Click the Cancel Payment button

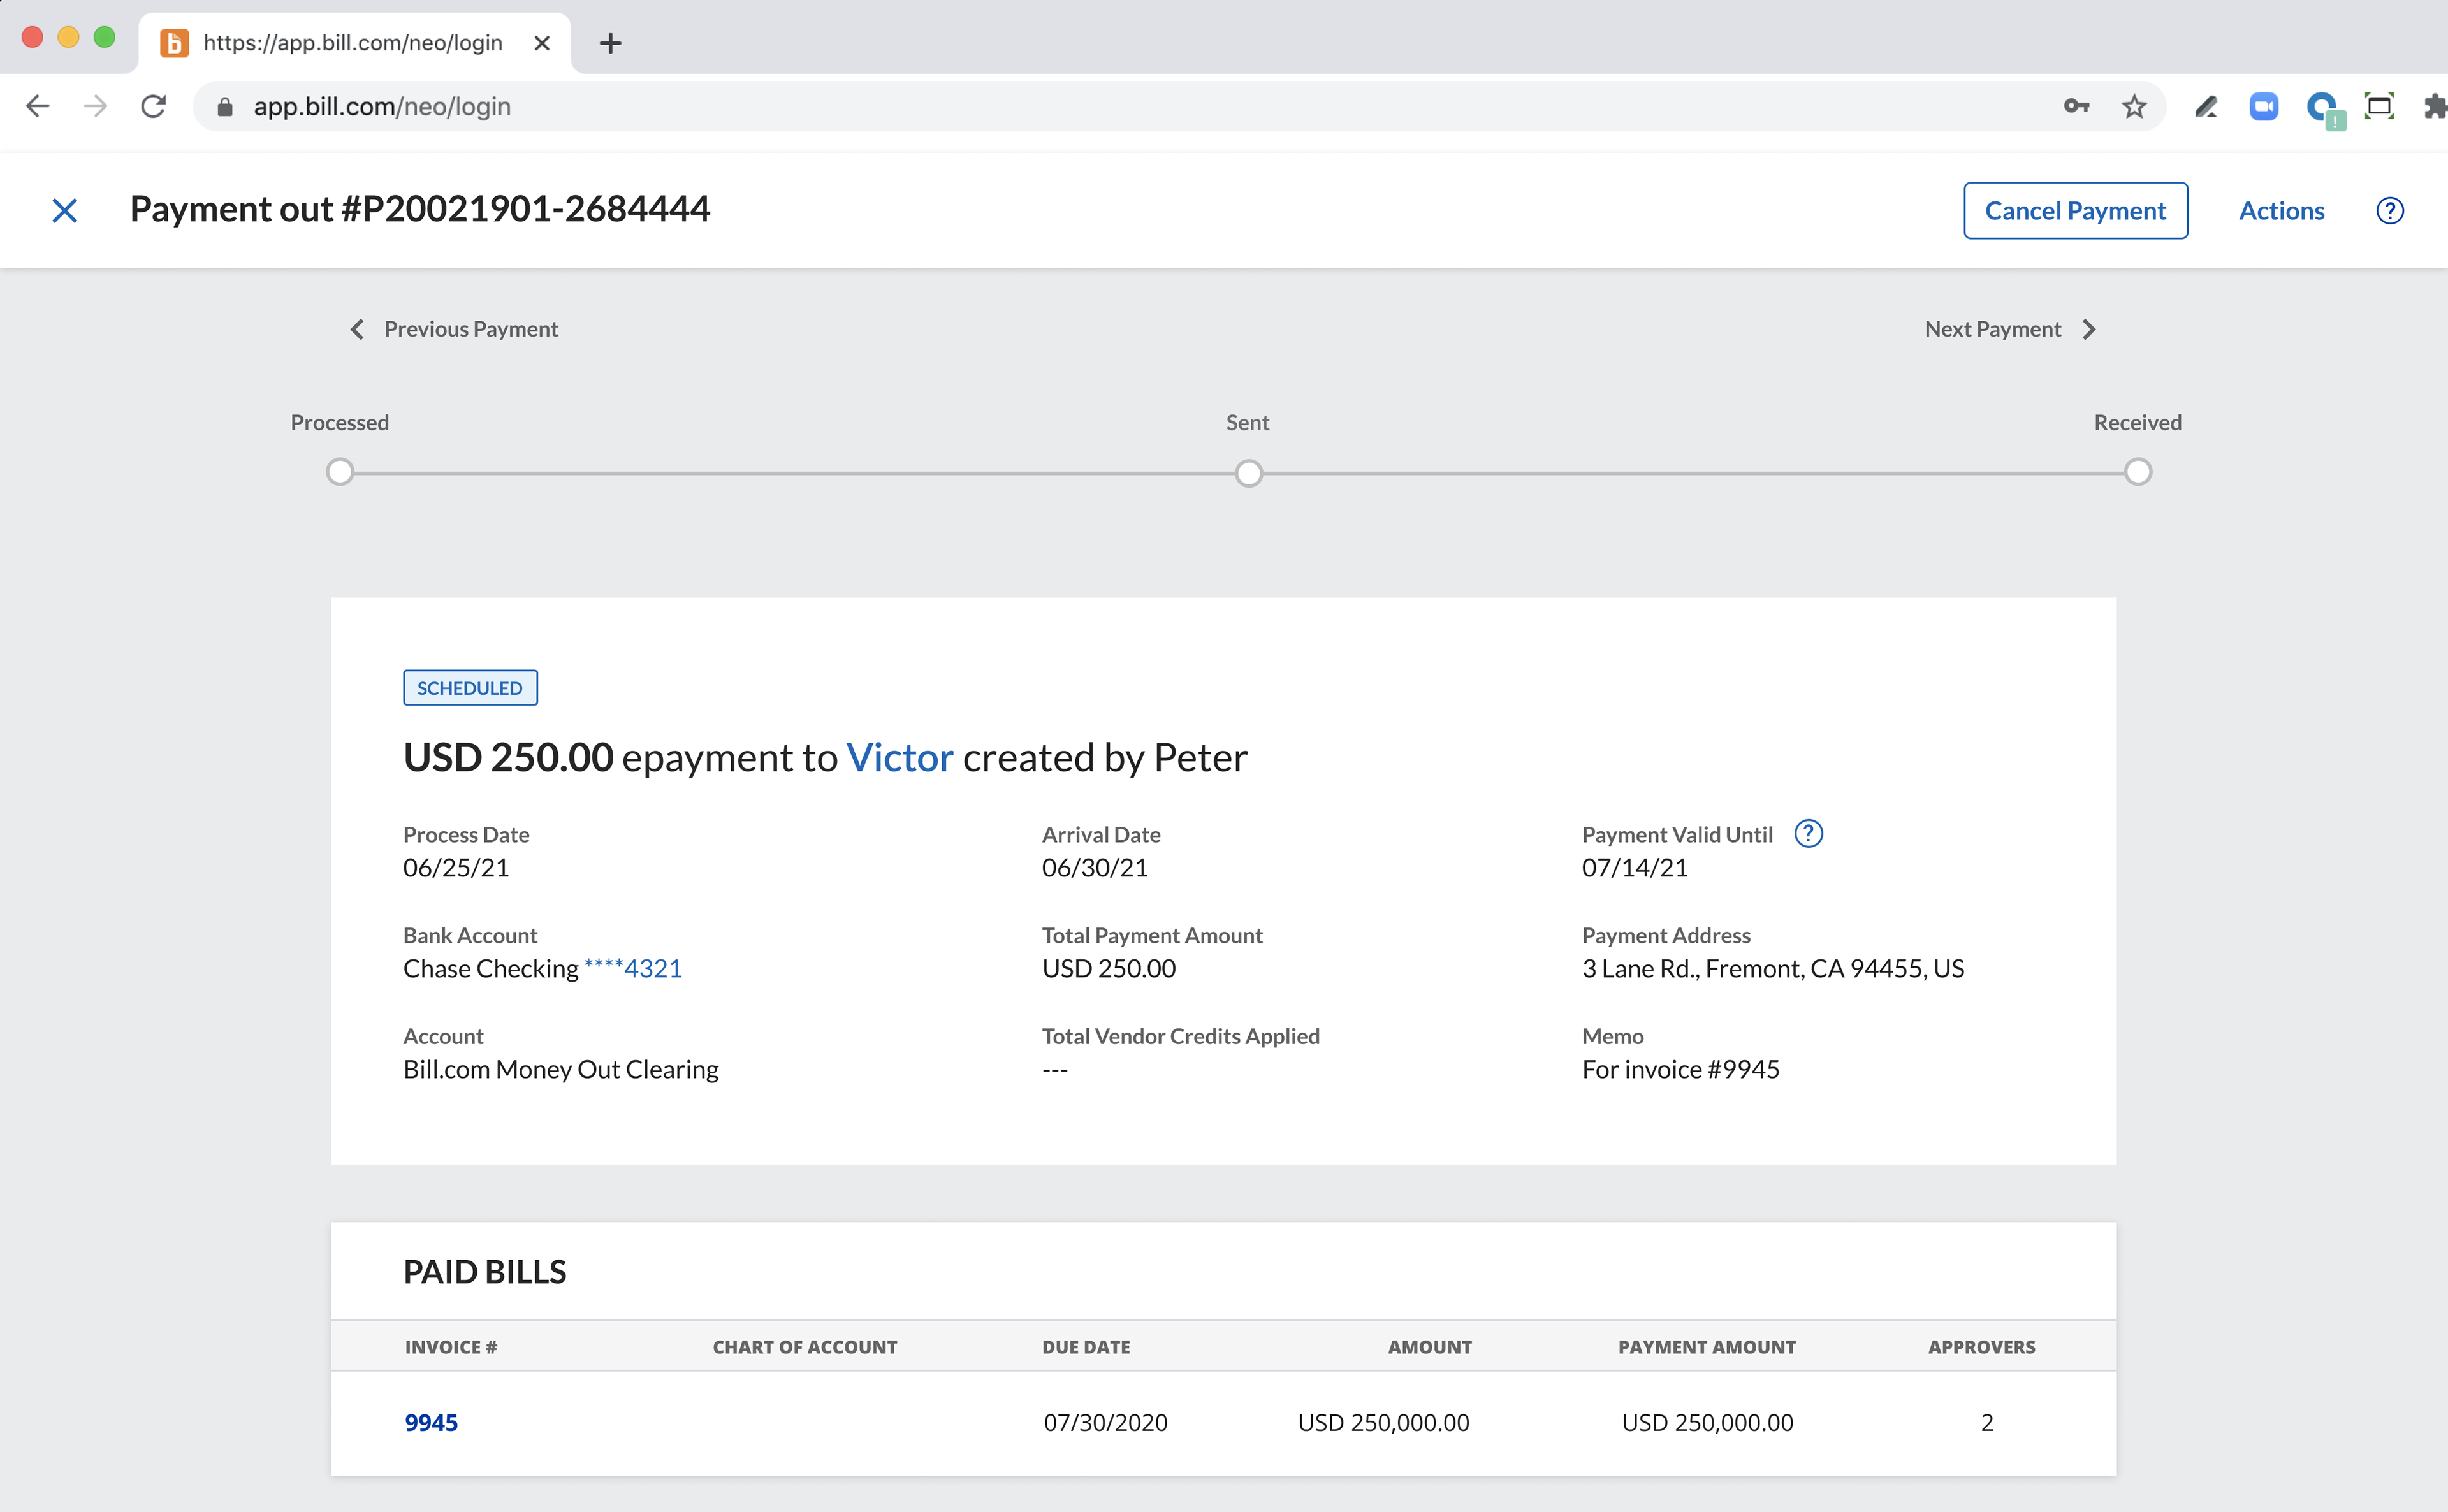(2075, 210)
